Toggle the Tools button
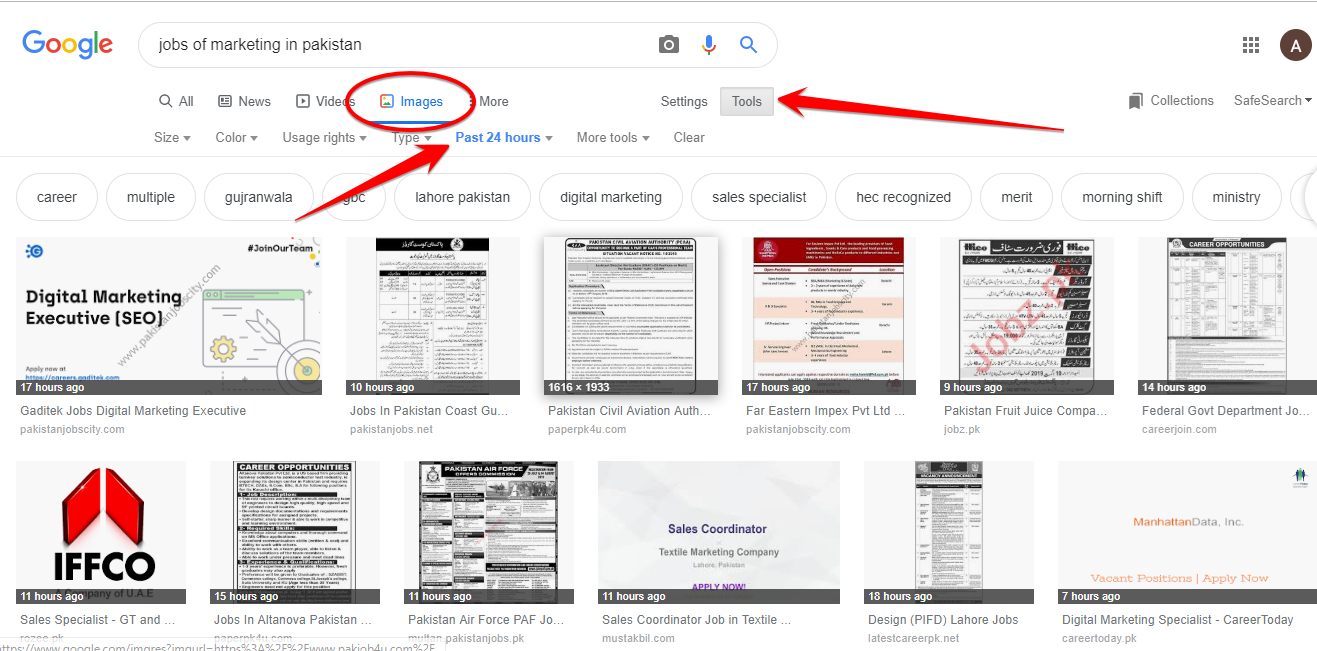 (746, 101)
